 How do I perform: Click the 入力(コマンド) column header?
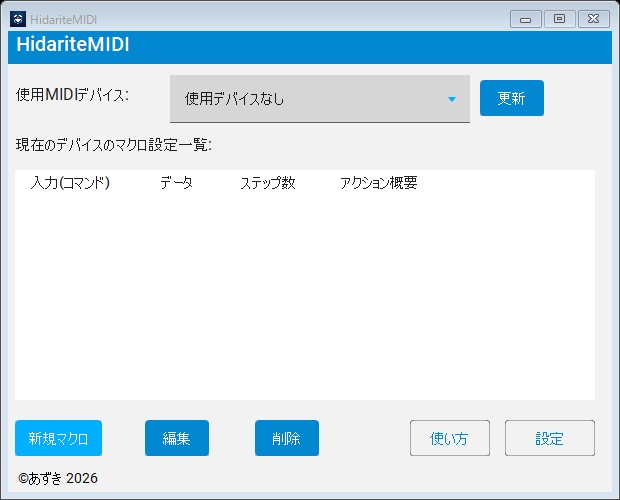pyautogui.click(x=70, y=183)
